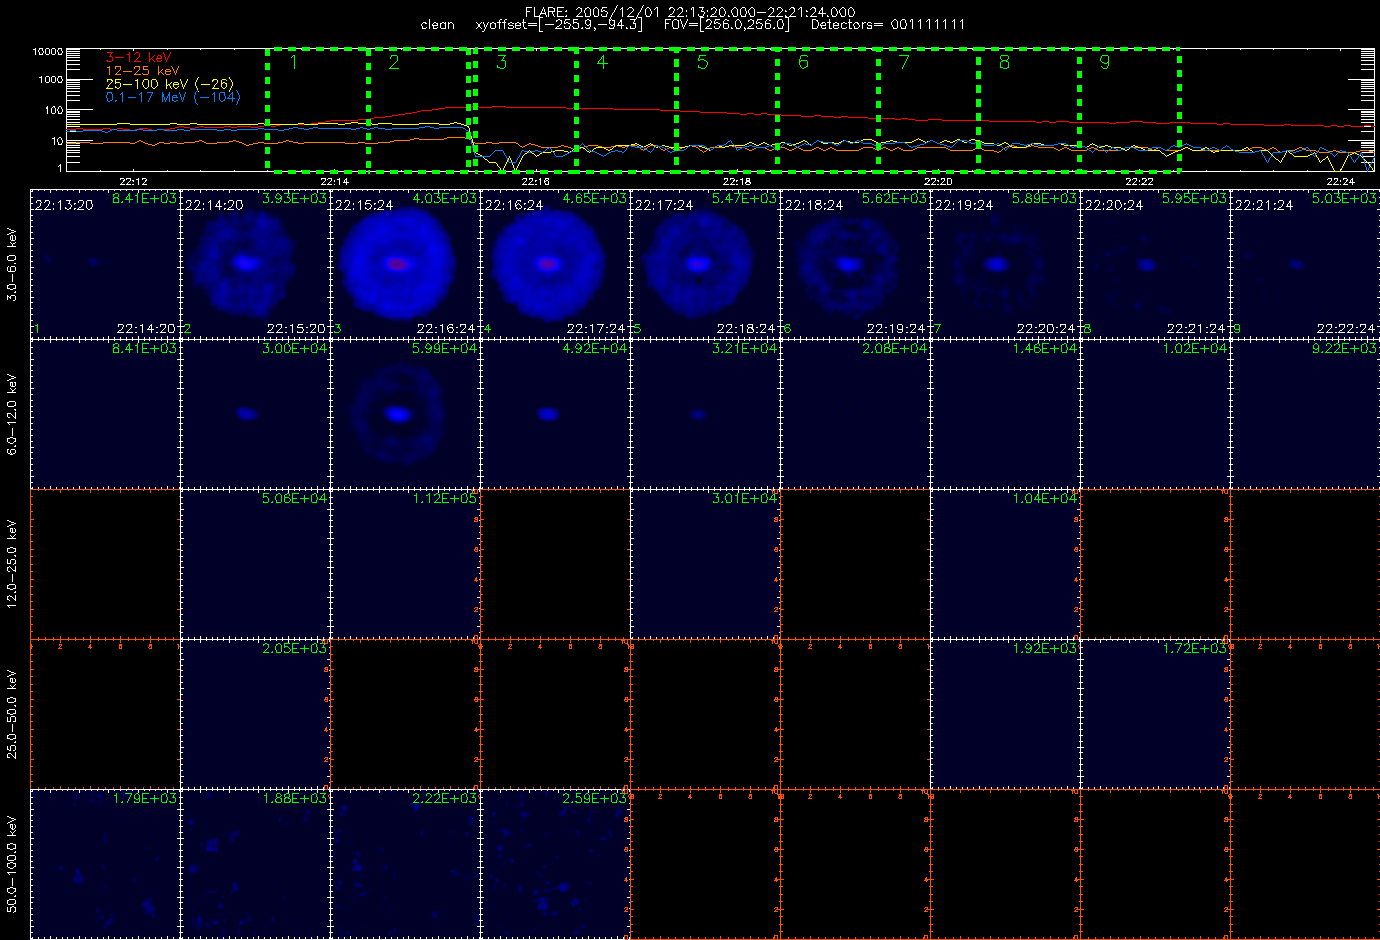Select the 6.0-12.0 keV row label

[12, 415]
